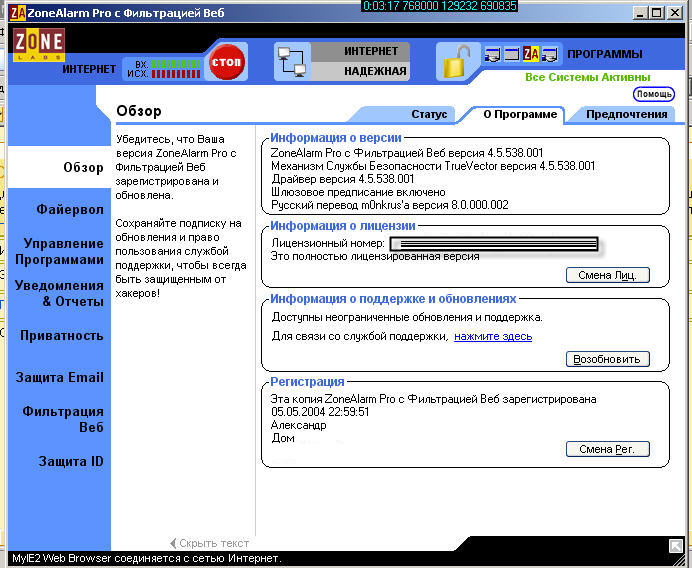Click the Смена Рег. button
The image size is (692, 568).
tap(608, 449)
